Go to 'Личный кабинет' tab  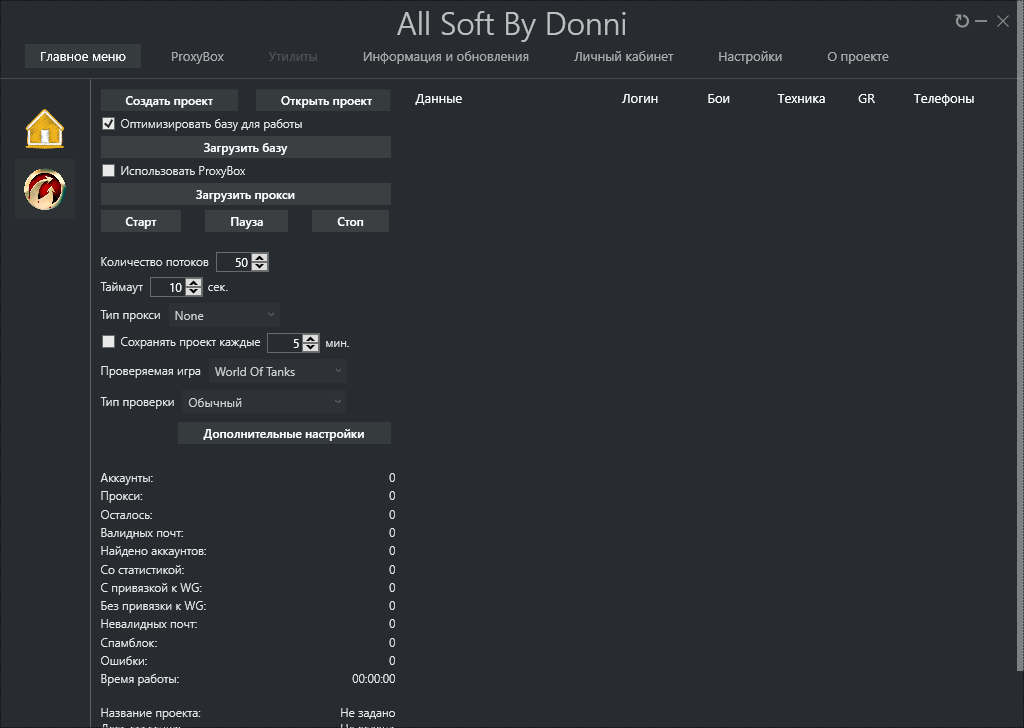(x=623, y=57)
